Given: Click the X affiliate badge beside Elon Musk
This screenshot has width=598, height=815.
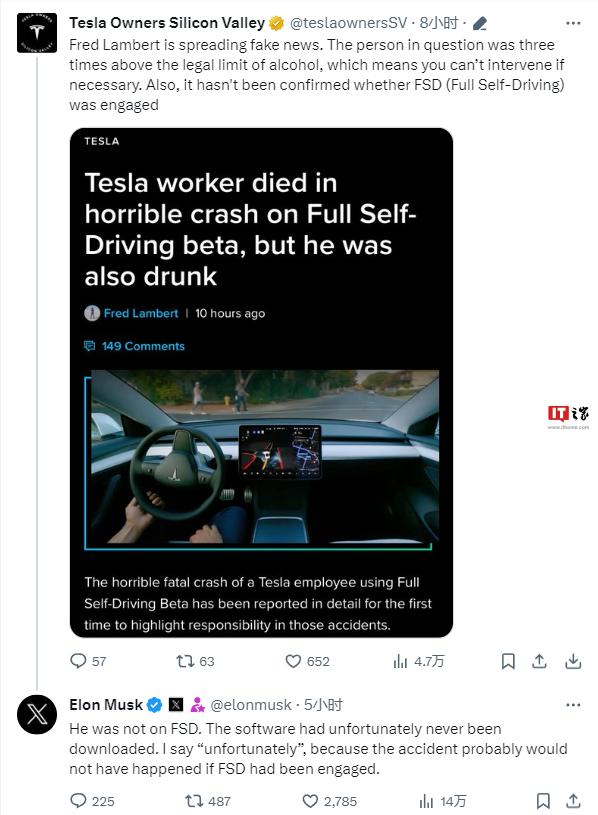Looking at the screenshot, I should 177,705.
